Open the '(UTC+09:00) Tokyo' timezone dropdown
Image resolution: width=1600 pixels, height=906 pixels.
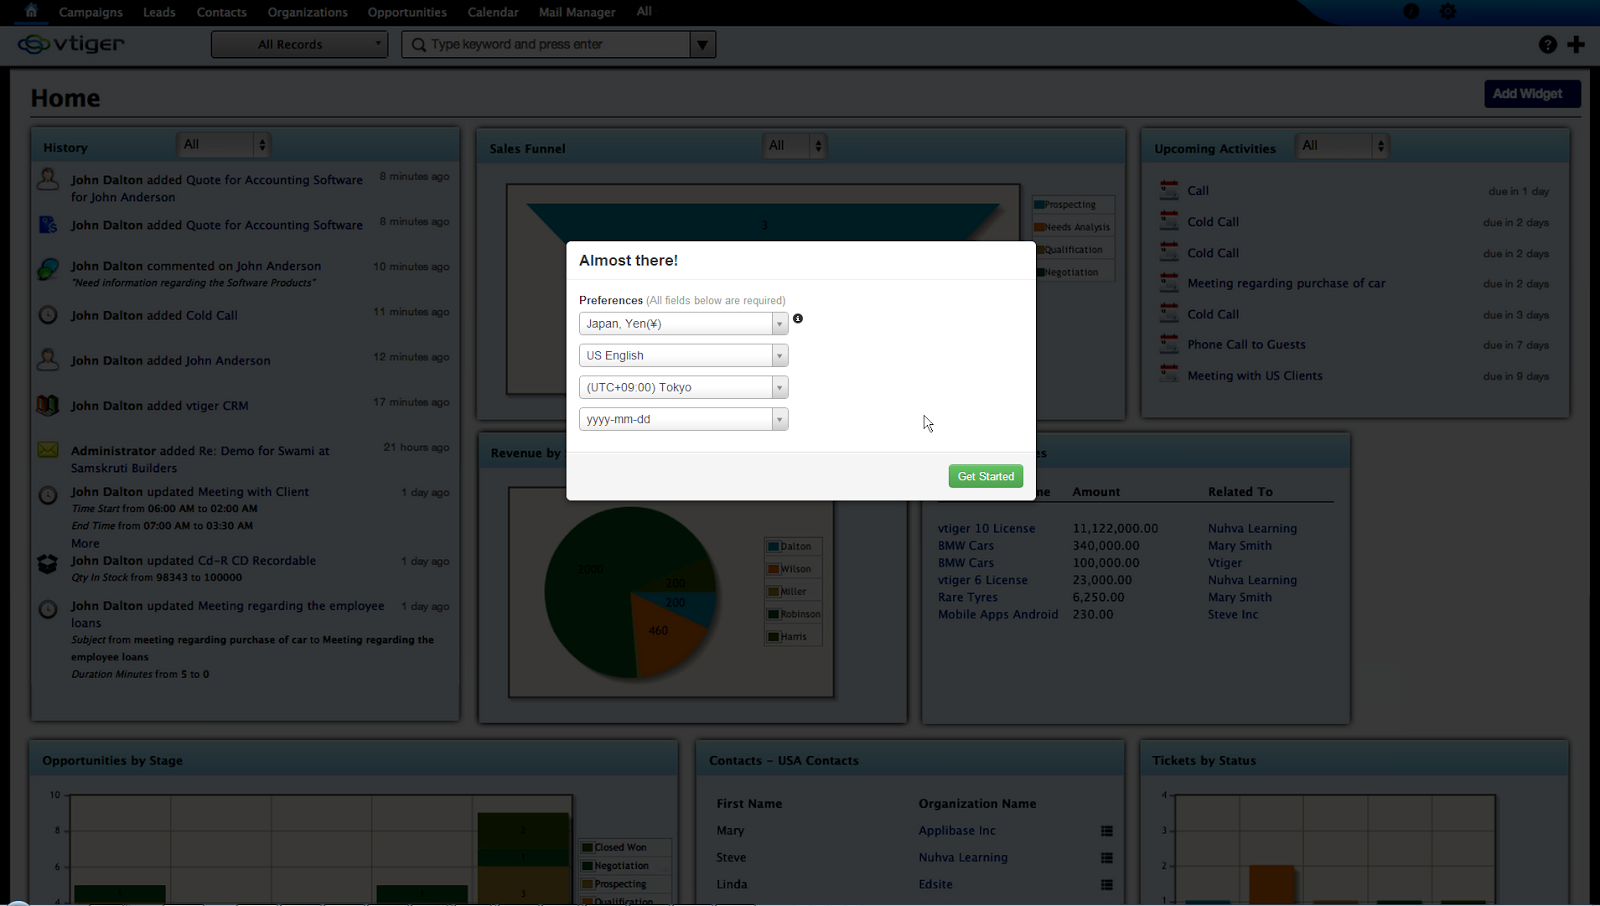click(x=684, y=388)
